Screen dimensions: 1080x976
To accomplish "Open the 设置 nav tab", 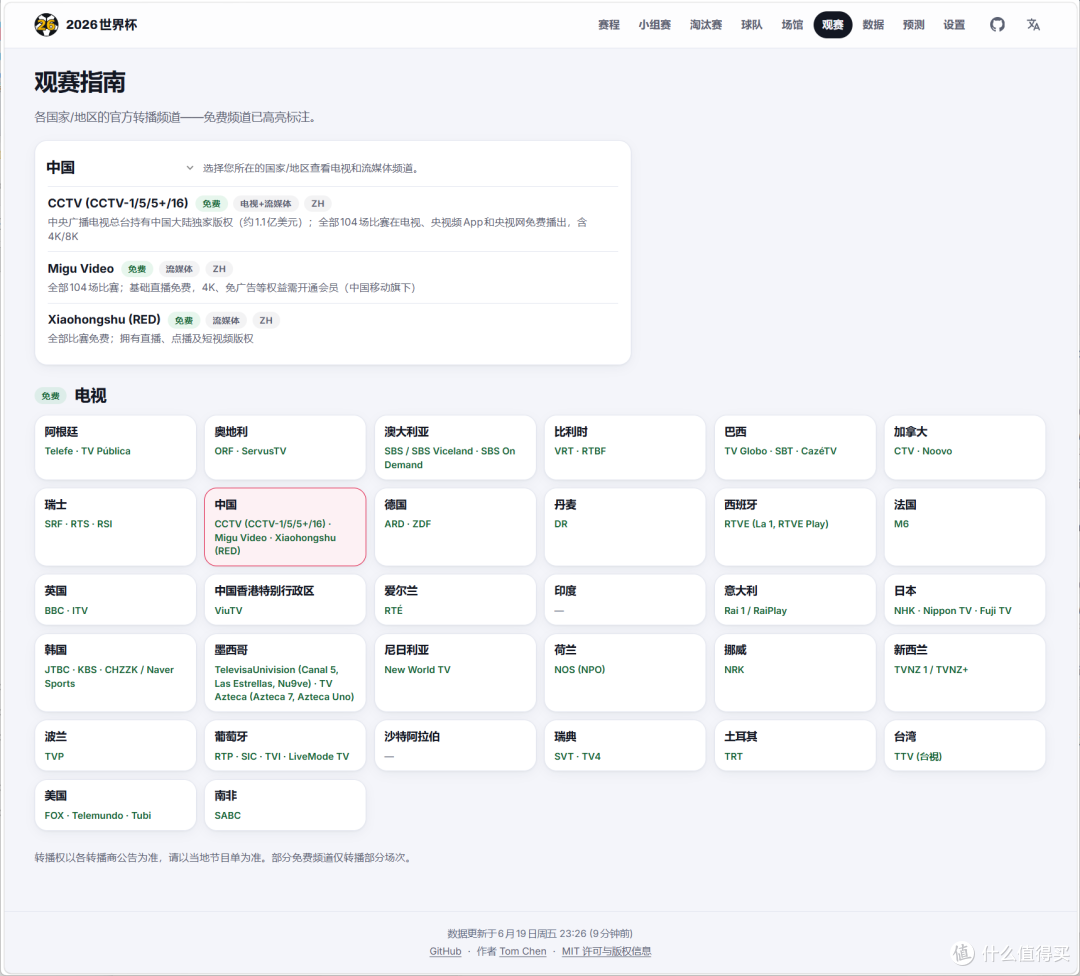I will [954, 25].
